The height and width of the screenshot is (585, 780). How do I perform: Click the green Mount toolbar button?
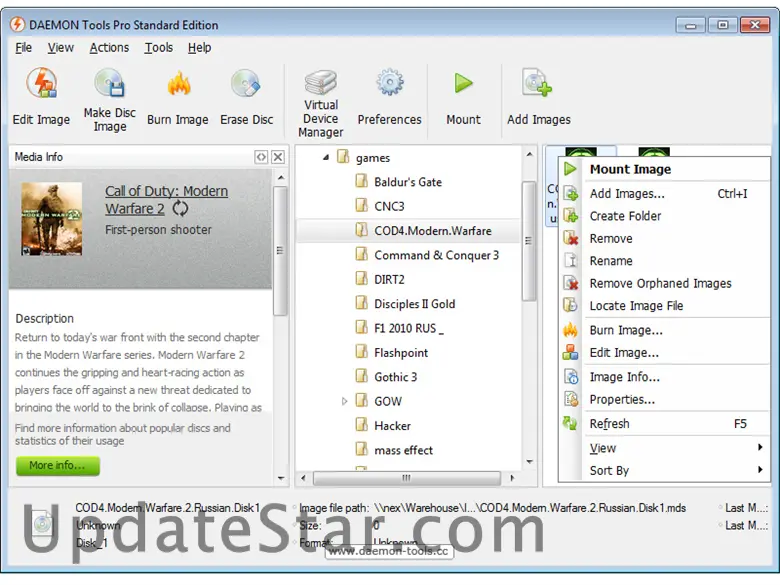pyautogui.click(x=463, y=97)
